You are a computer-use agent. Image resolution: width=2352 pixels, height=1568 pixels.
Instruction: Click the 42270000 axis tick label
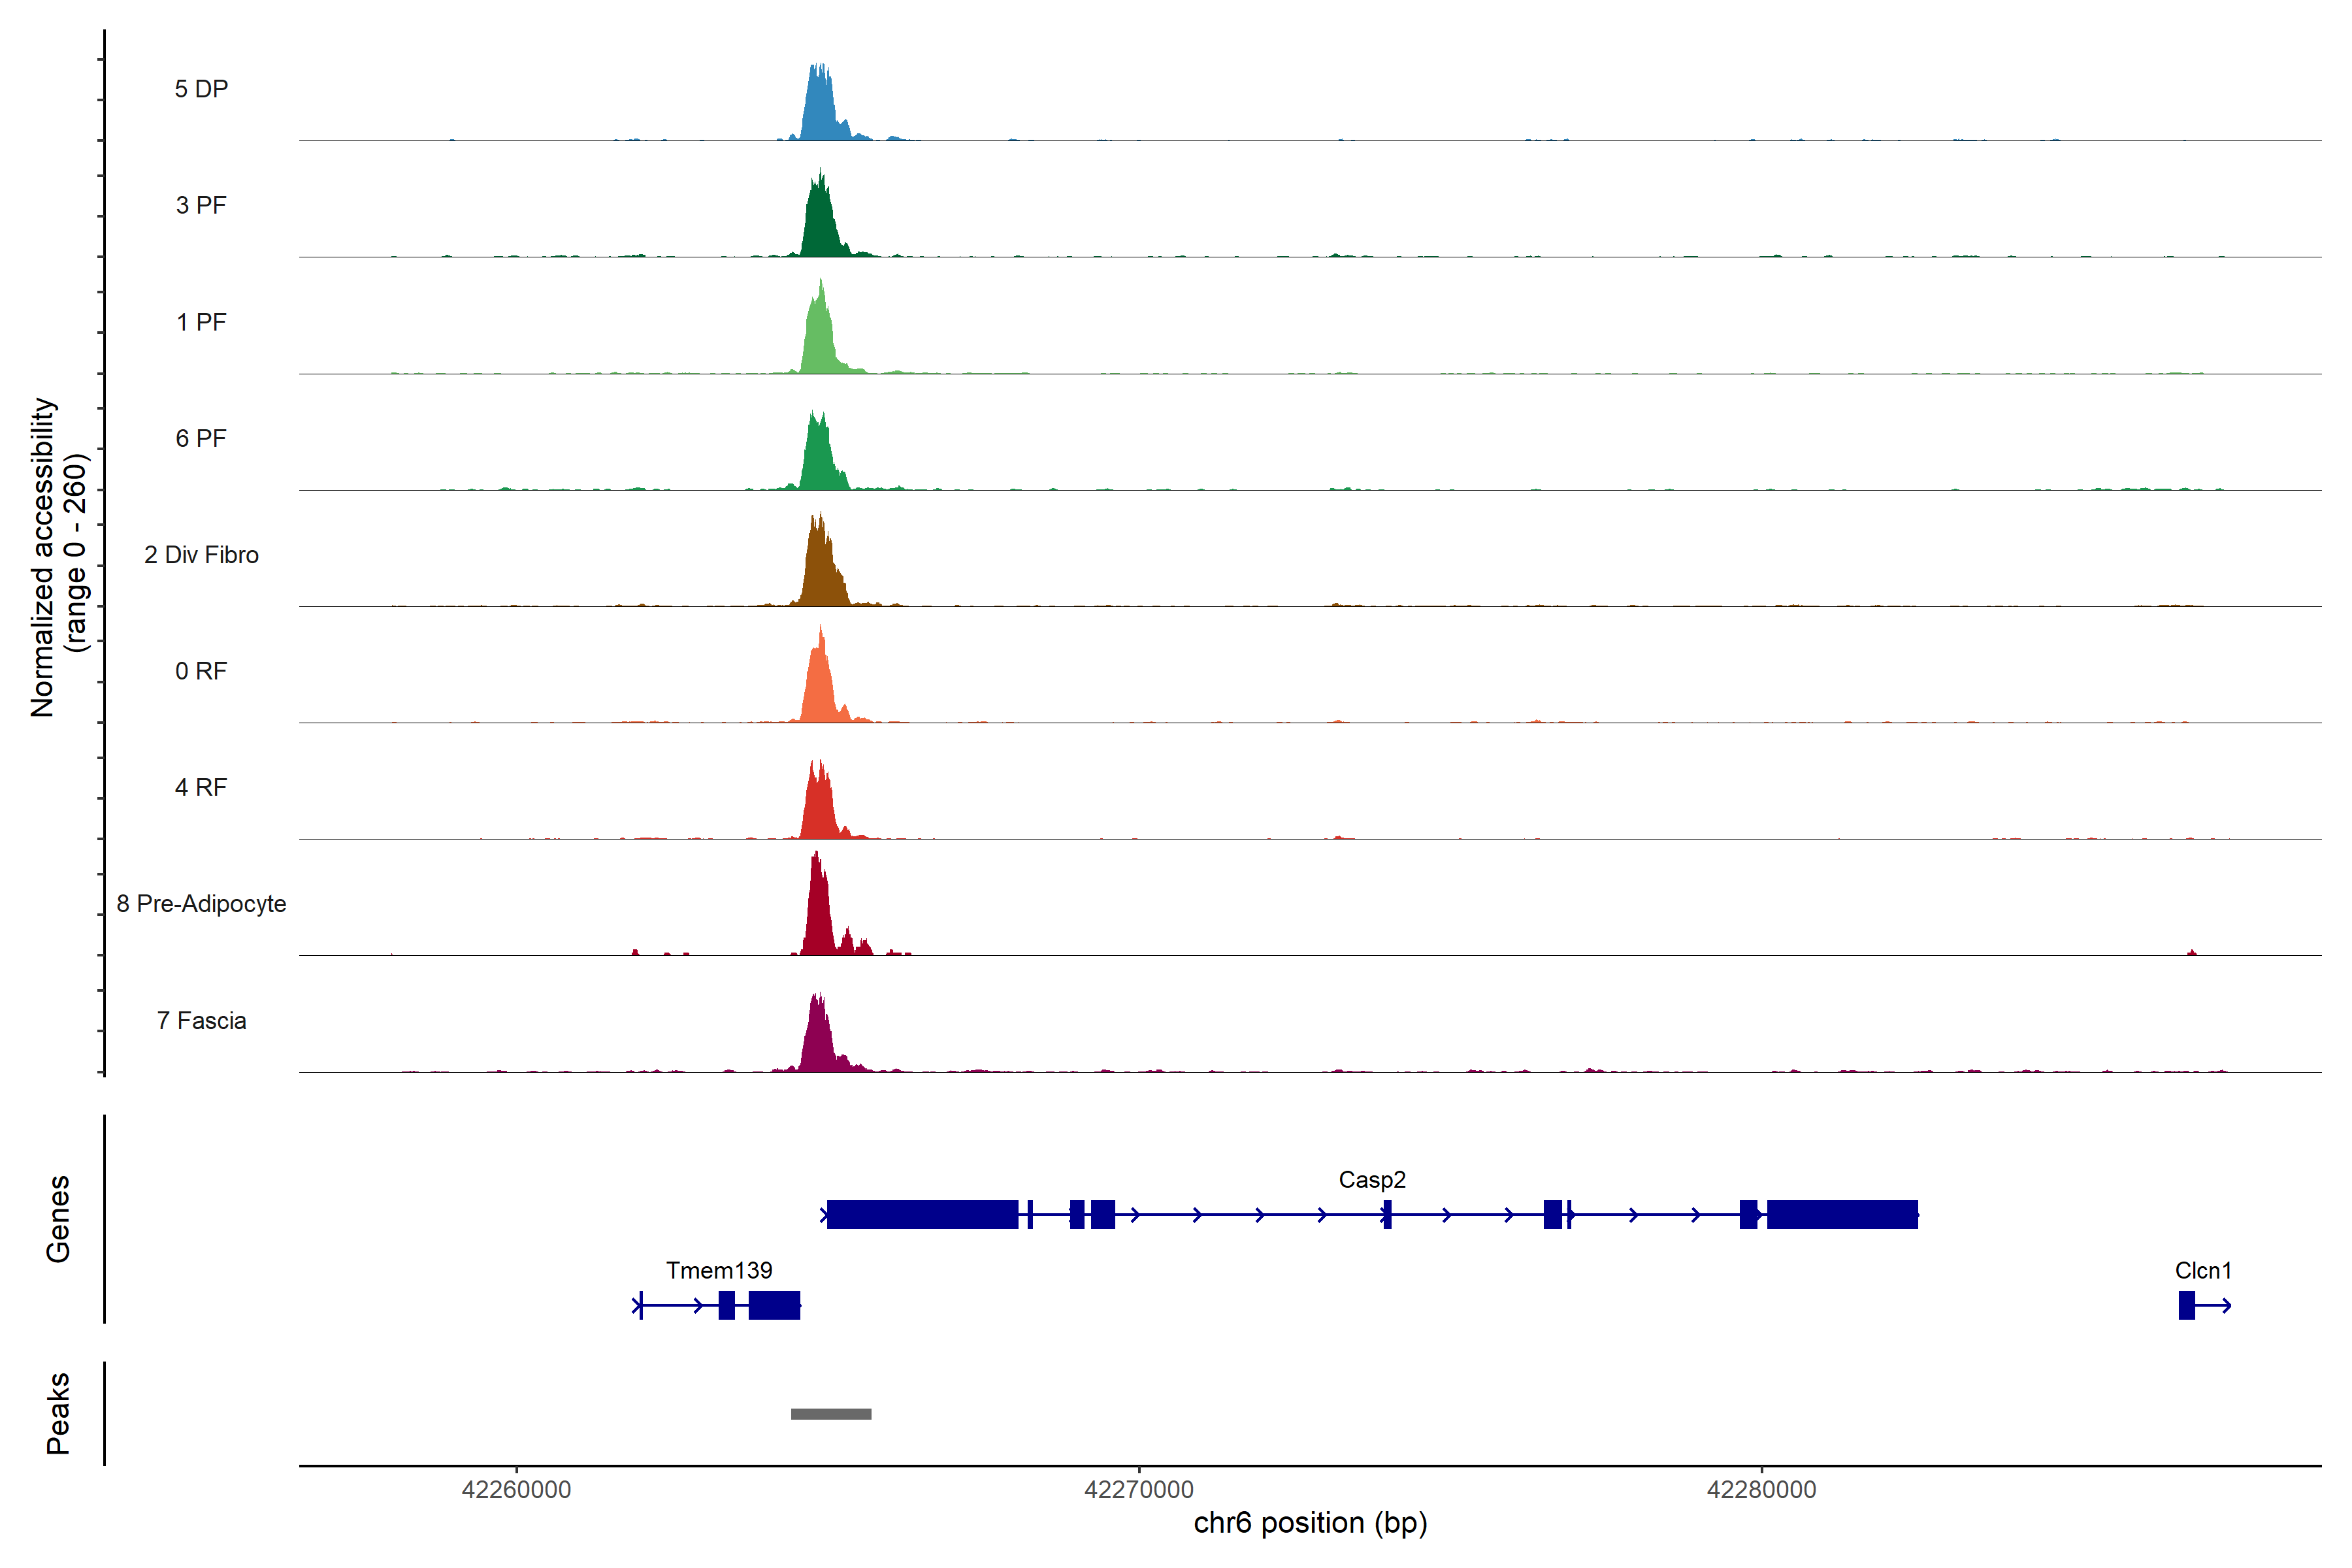[1139, 1490]
